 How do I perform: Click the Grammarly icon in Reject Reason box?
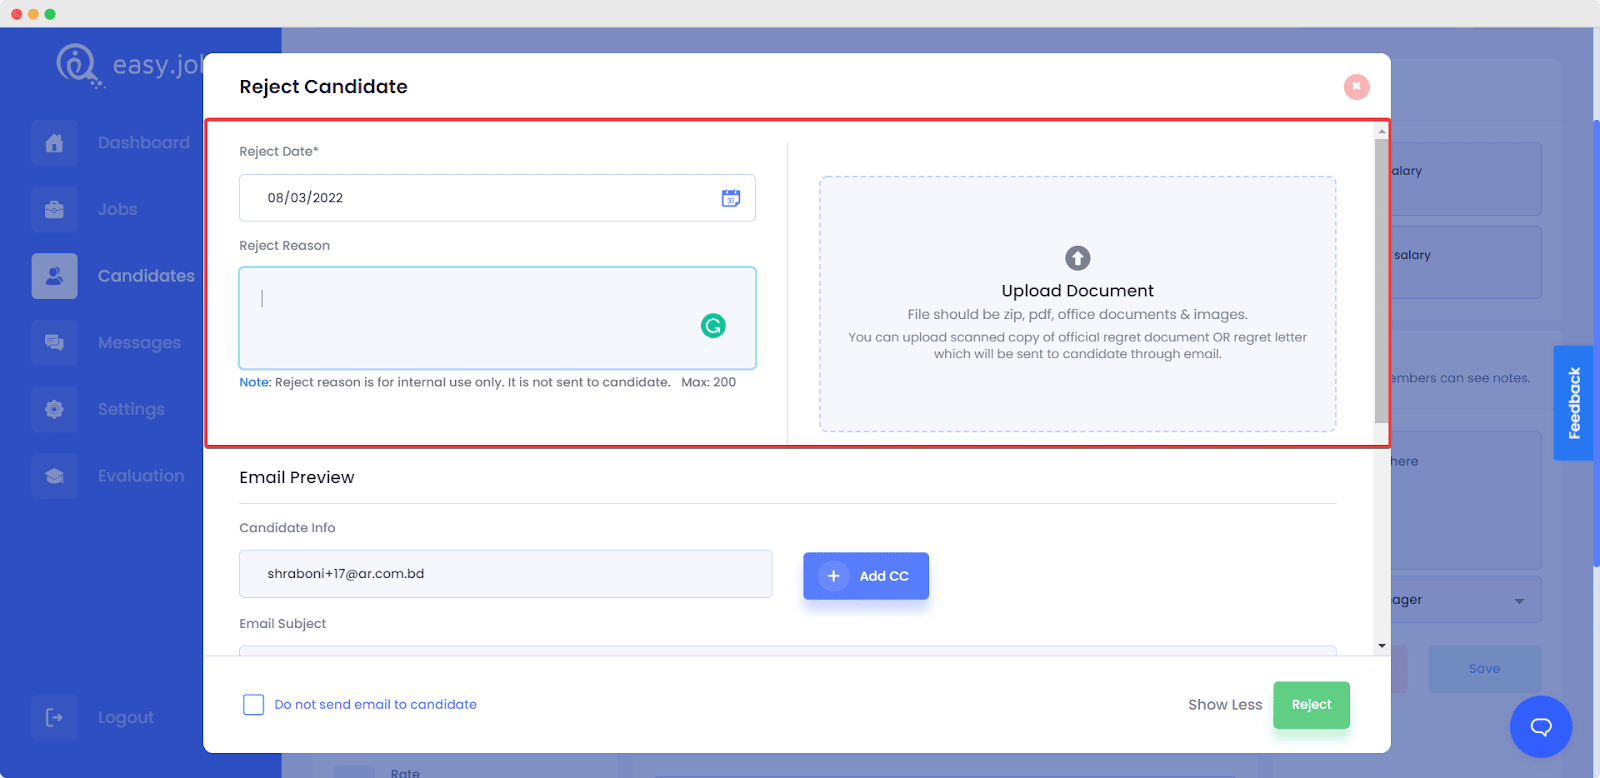pyautogui.click(x=713, y=326)
